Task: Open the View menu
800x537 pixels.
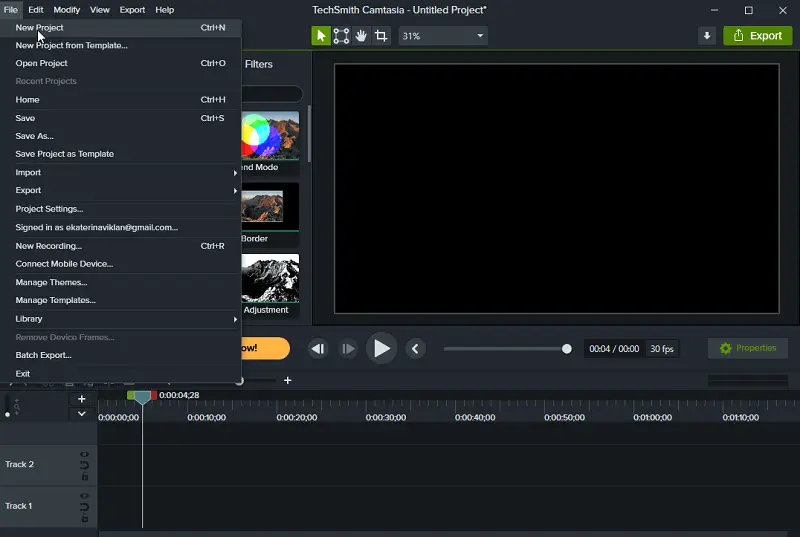Action: click(99, 10)
